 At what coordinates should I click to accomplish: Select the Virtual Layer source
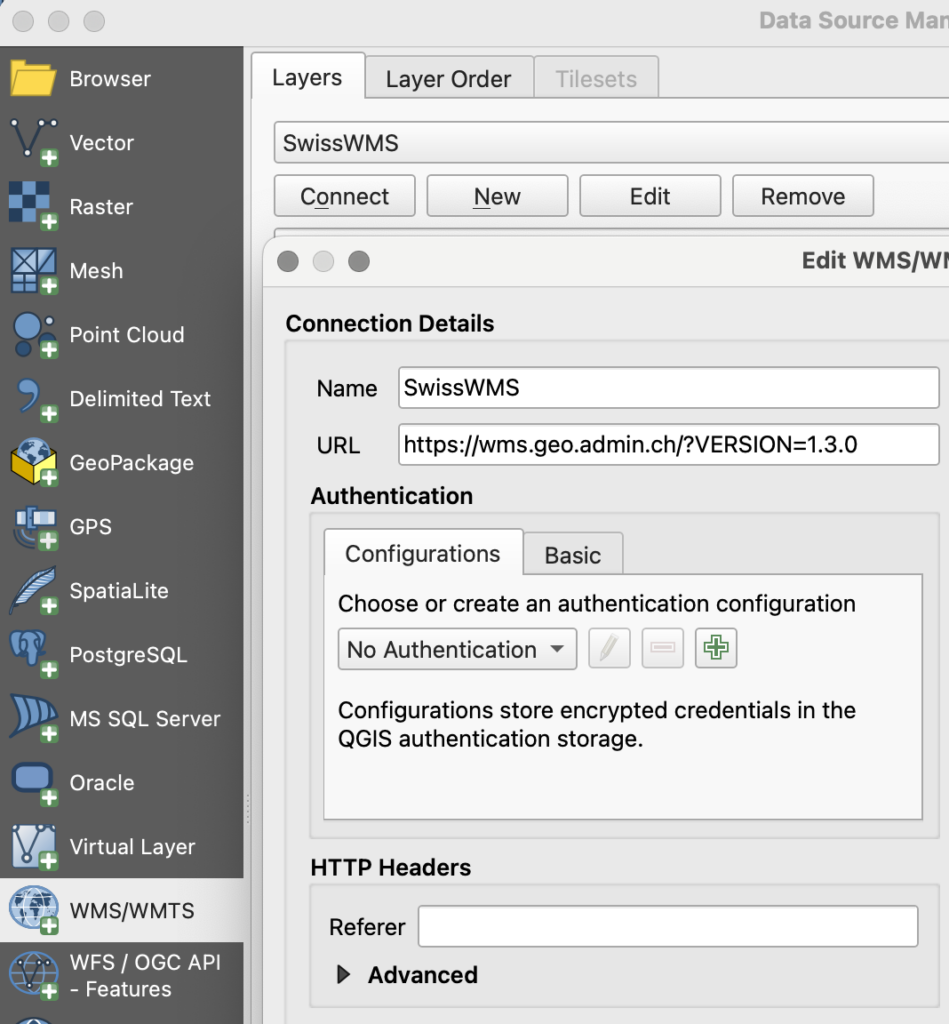click(131, 847)
